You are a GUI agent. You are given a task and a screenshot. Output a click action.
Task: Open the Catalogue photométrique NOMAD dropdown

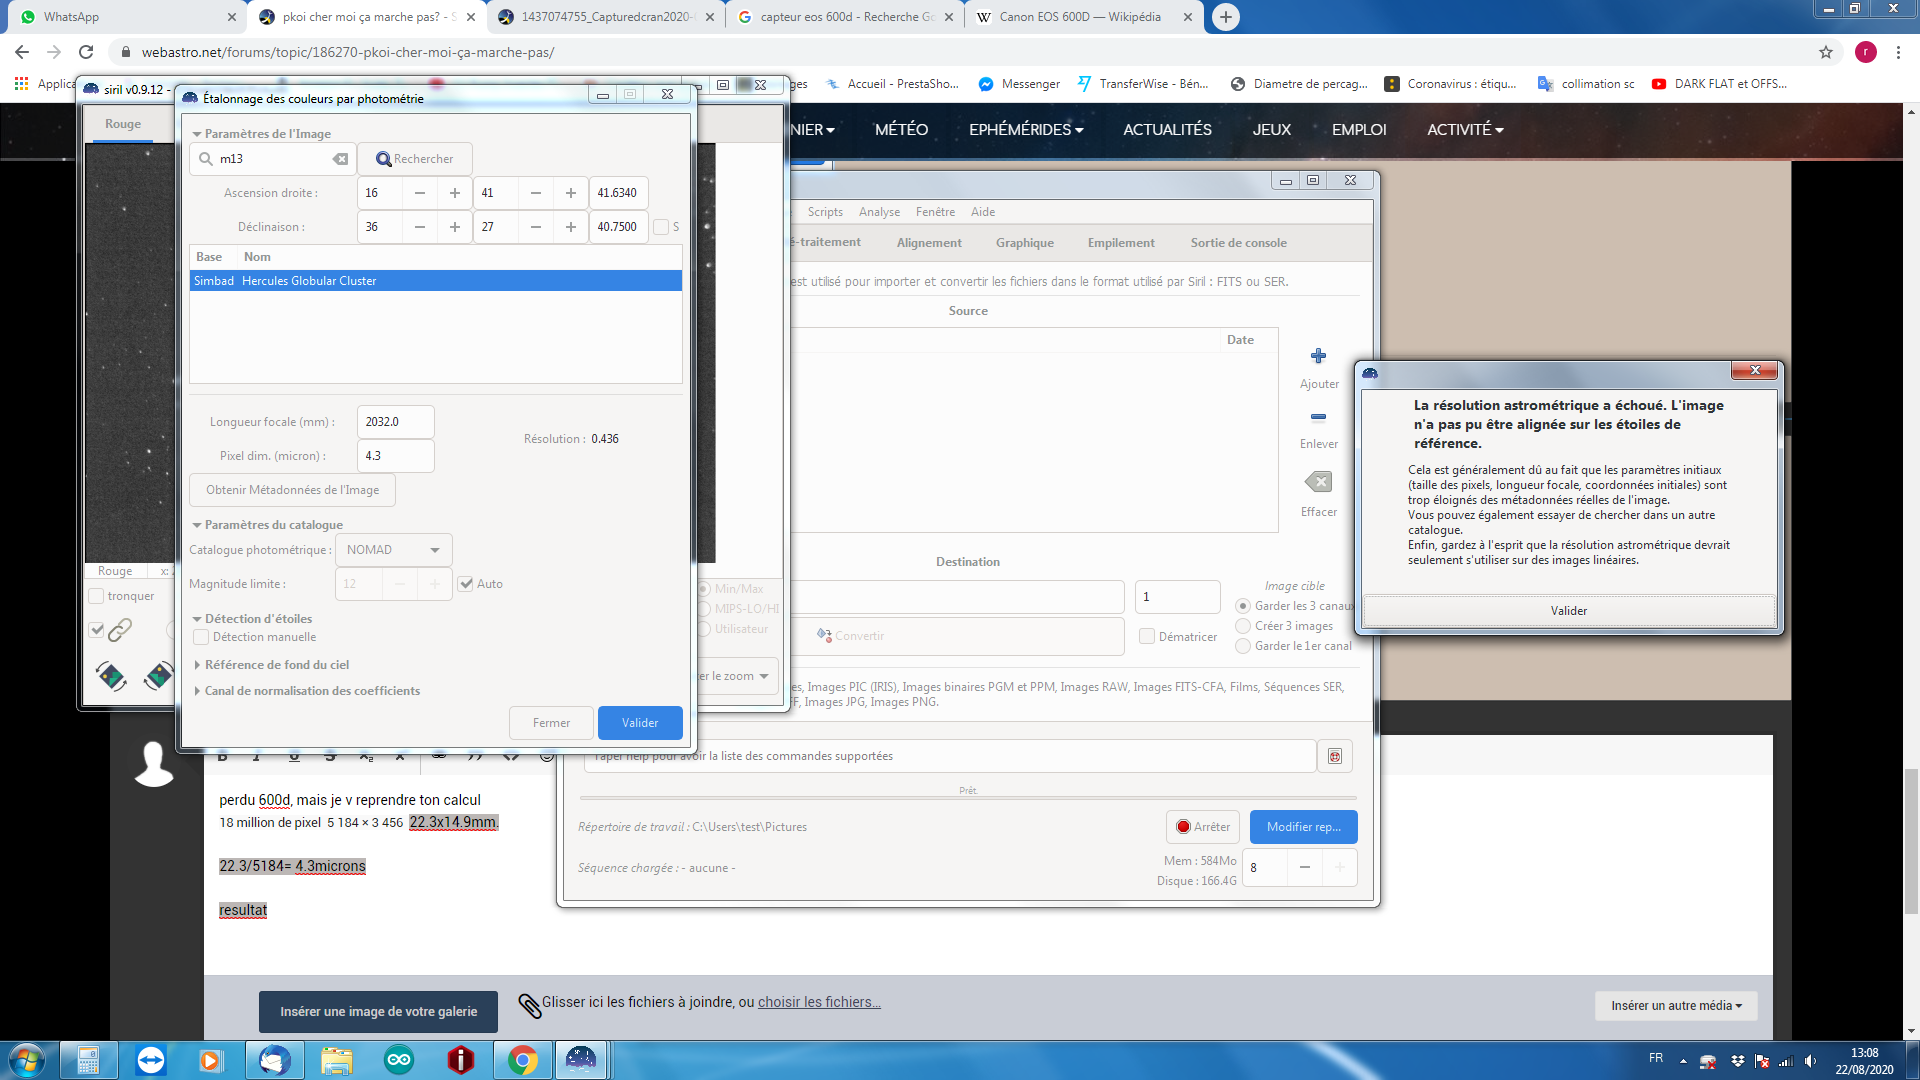393,550
